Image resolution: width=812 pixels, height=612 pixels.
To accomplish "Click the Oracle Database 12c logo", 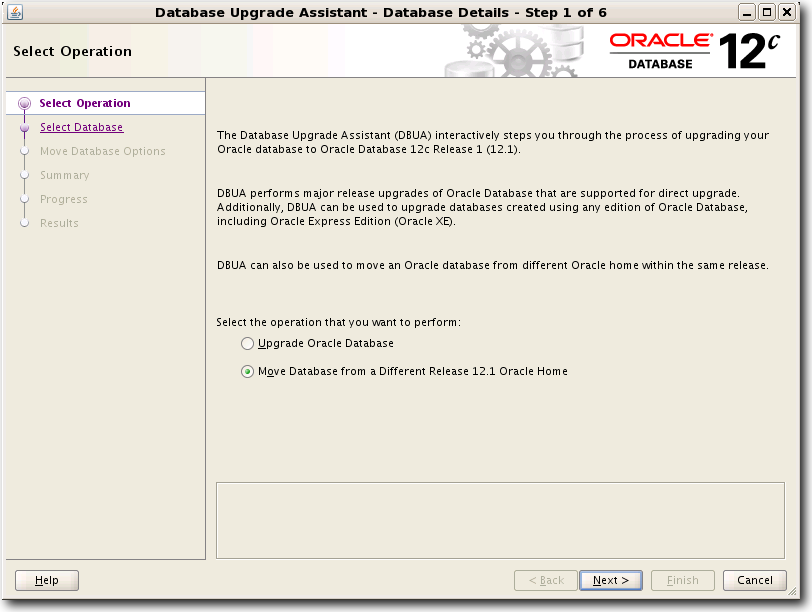I will (694, 51).
